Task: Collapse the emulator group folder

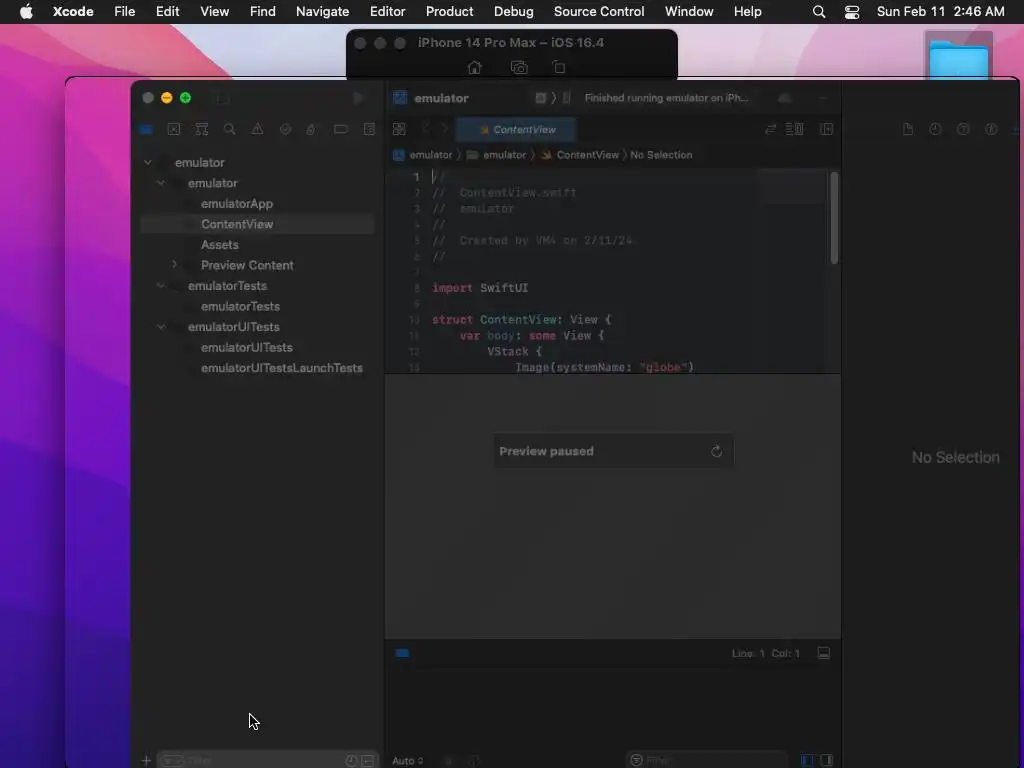Action: (161, 183)
